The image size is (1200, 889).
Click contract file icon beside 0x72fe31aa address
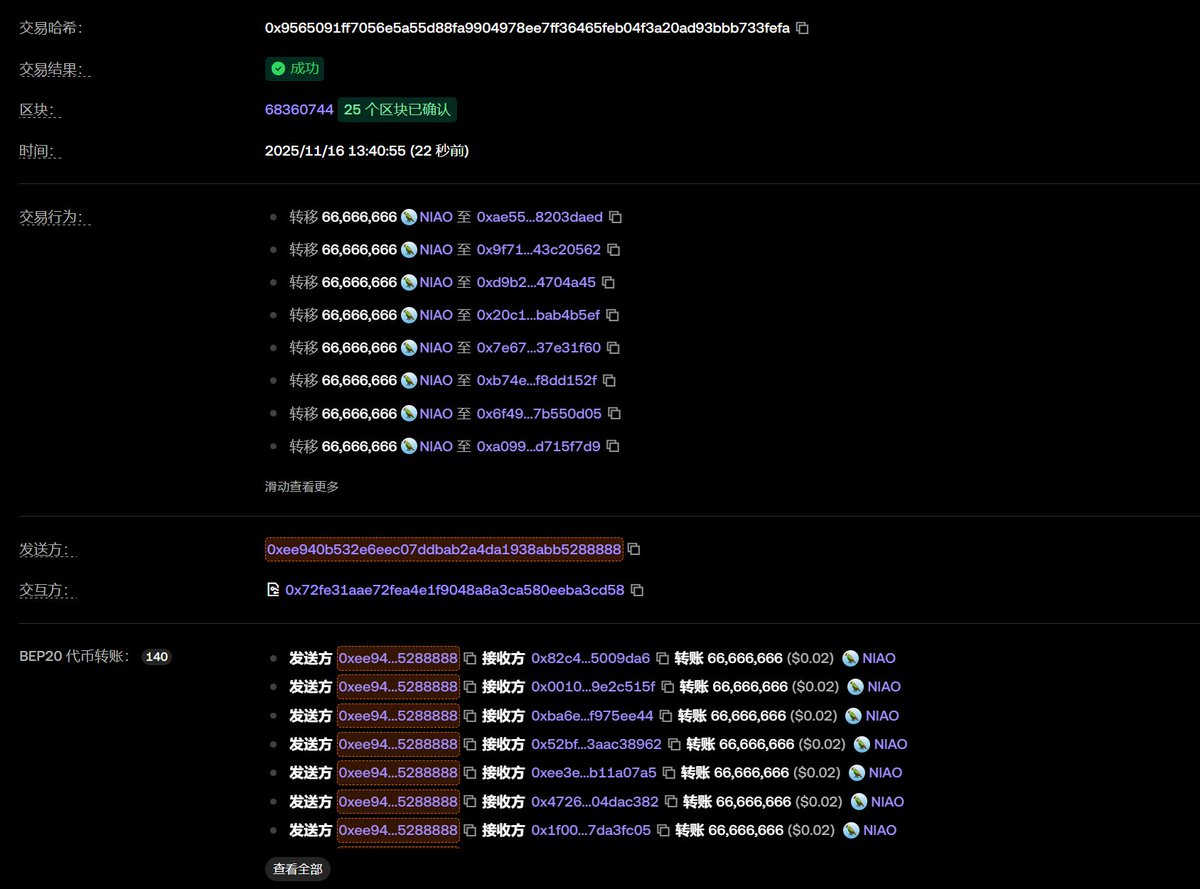[272, 590]
